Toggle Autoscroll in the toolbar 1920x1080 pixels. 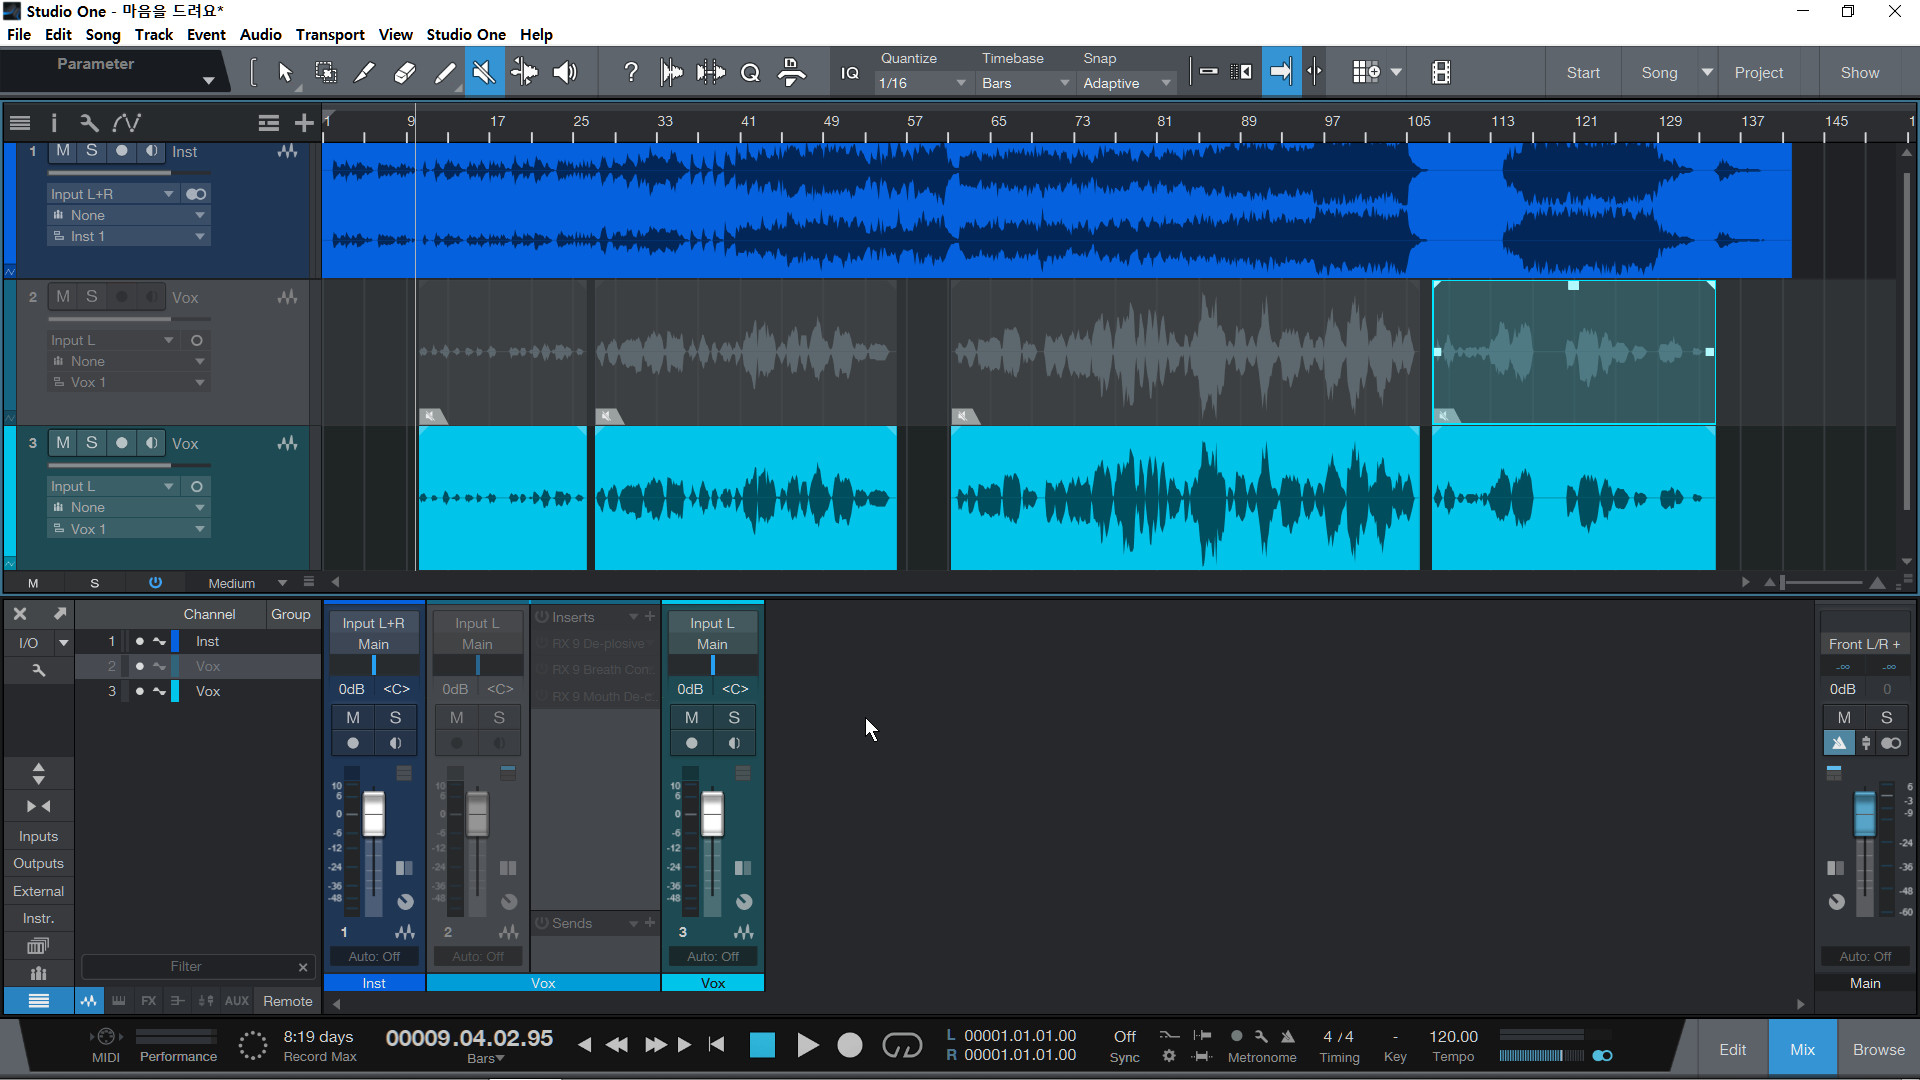coord(1281,72)
